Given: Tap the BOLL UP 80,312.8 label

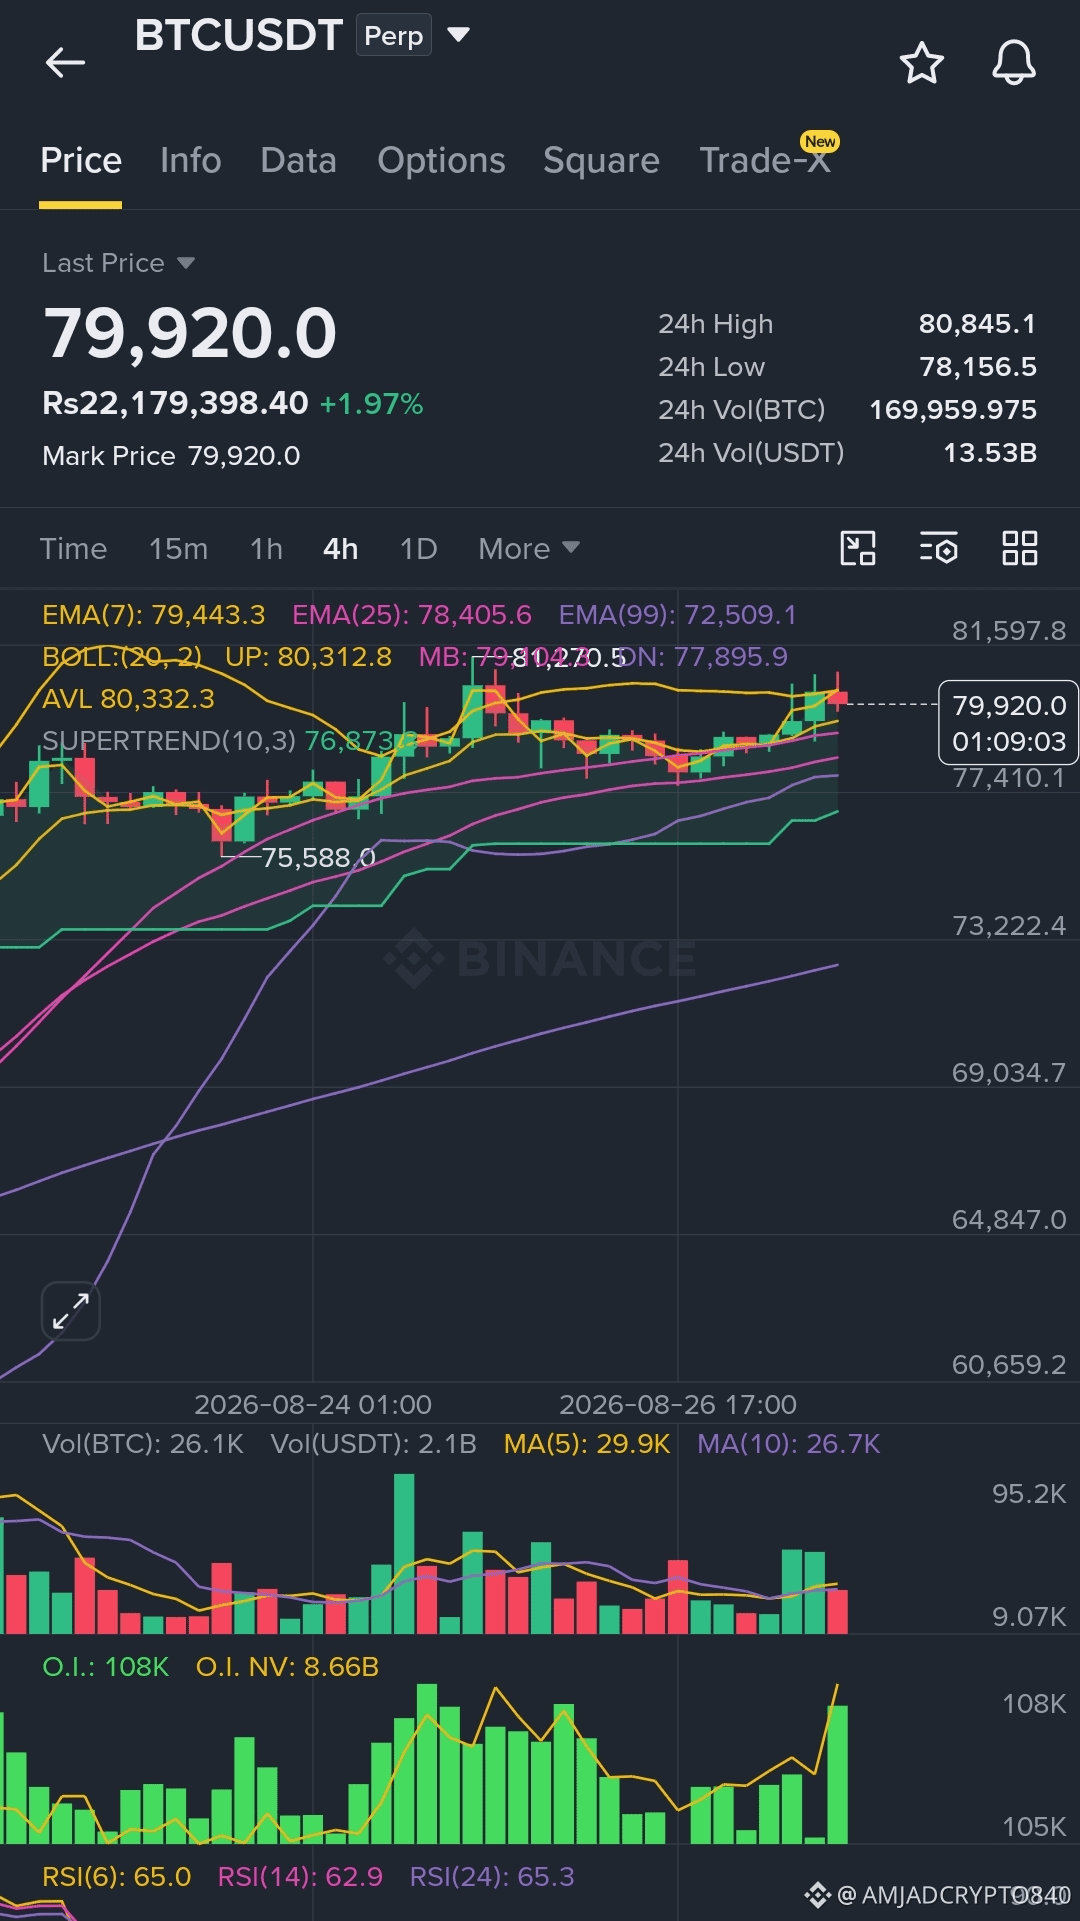Looking at the screenshot, I should (308, 656).
